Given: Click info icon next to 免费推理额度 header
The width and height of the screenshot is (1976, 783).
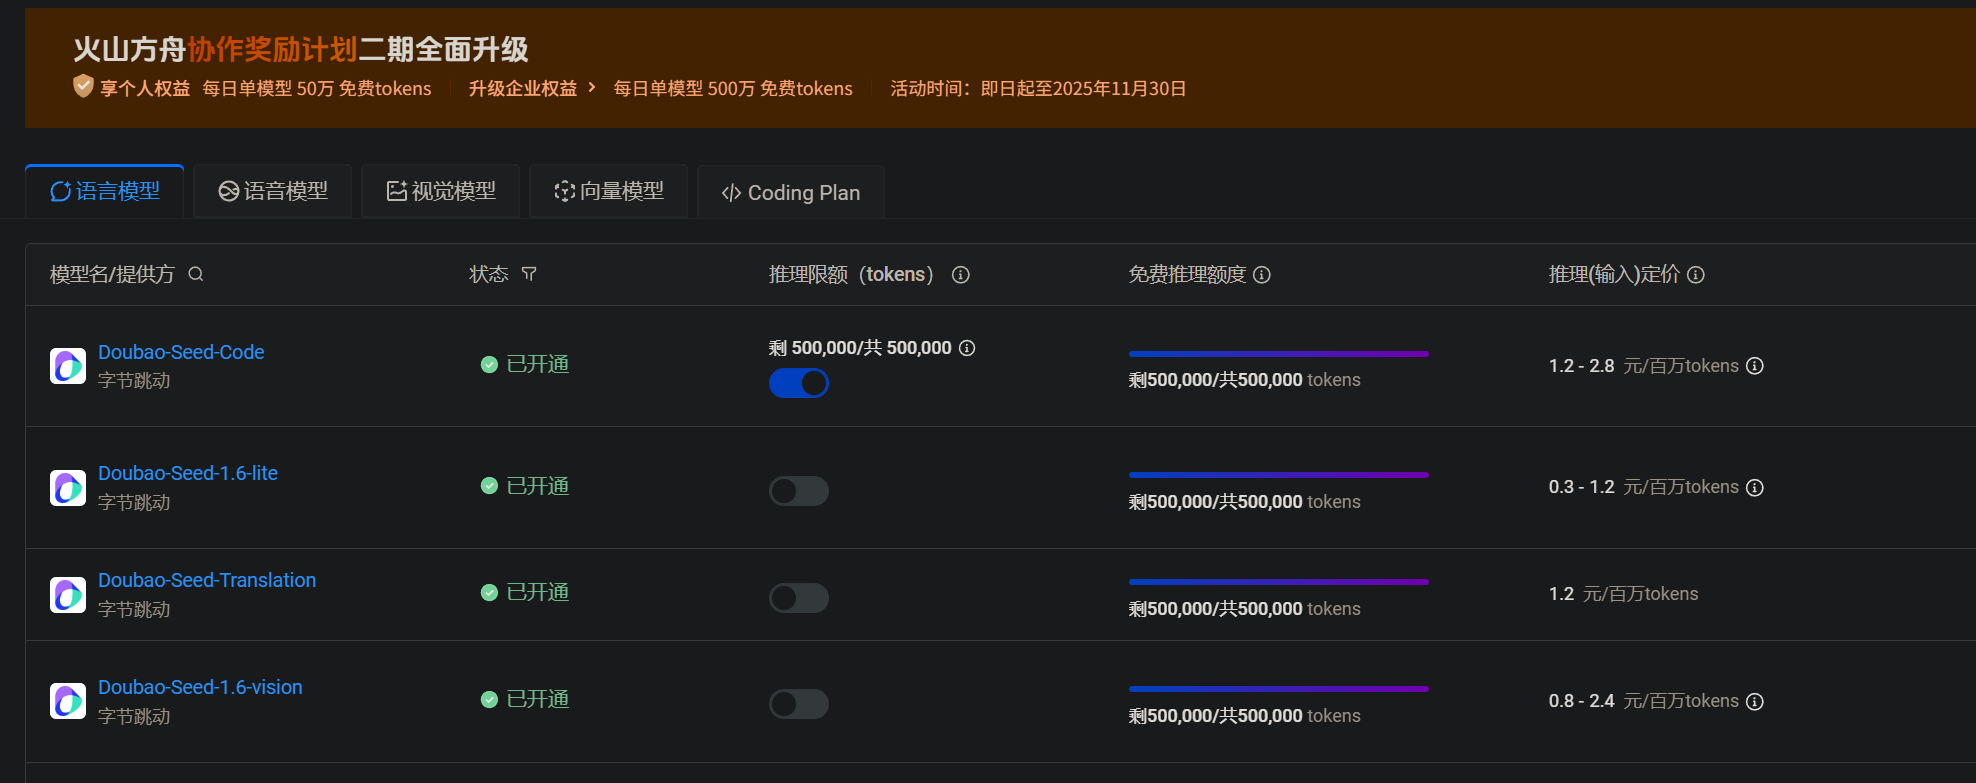Looking at the screenshot, I should [1262, 275].
